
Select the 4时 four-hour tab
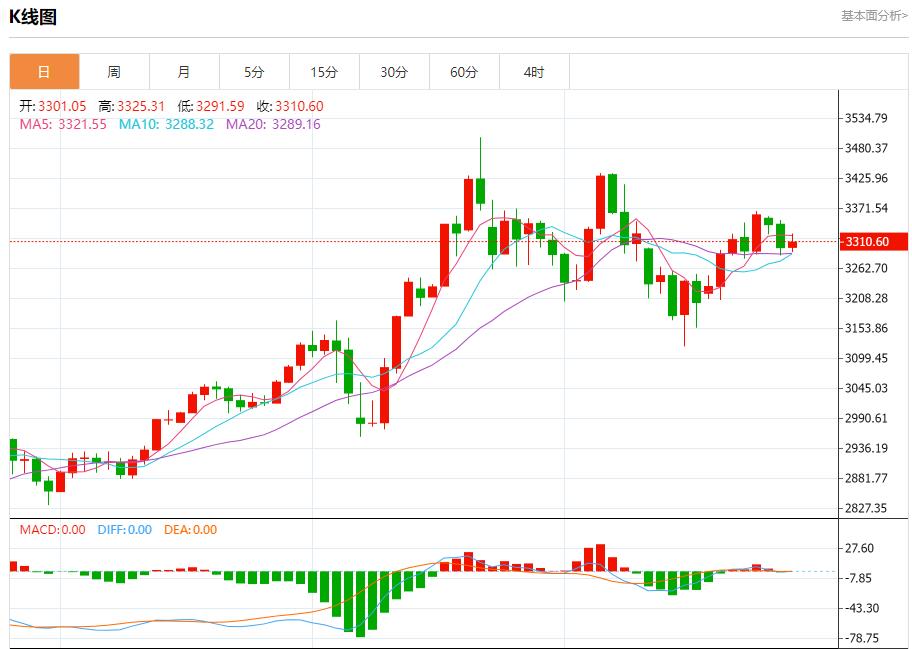pyautogui.click(x=534, y=72)
